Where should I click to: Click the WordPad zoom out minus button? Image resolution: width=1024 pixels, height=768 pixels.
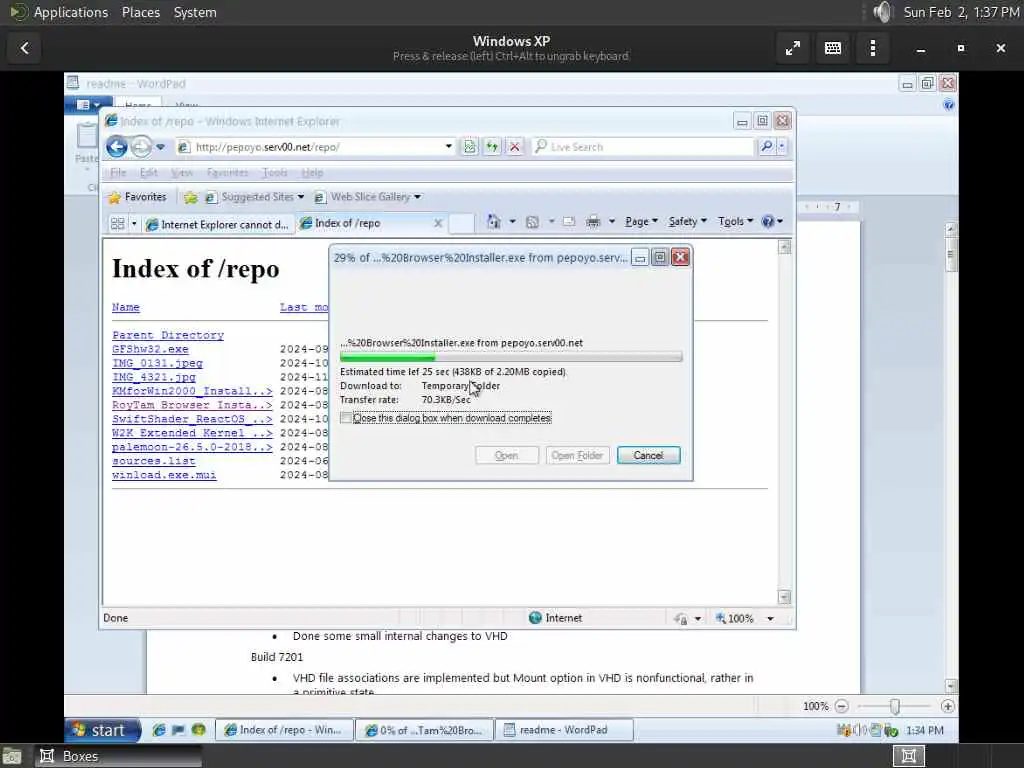click(842, 706)
